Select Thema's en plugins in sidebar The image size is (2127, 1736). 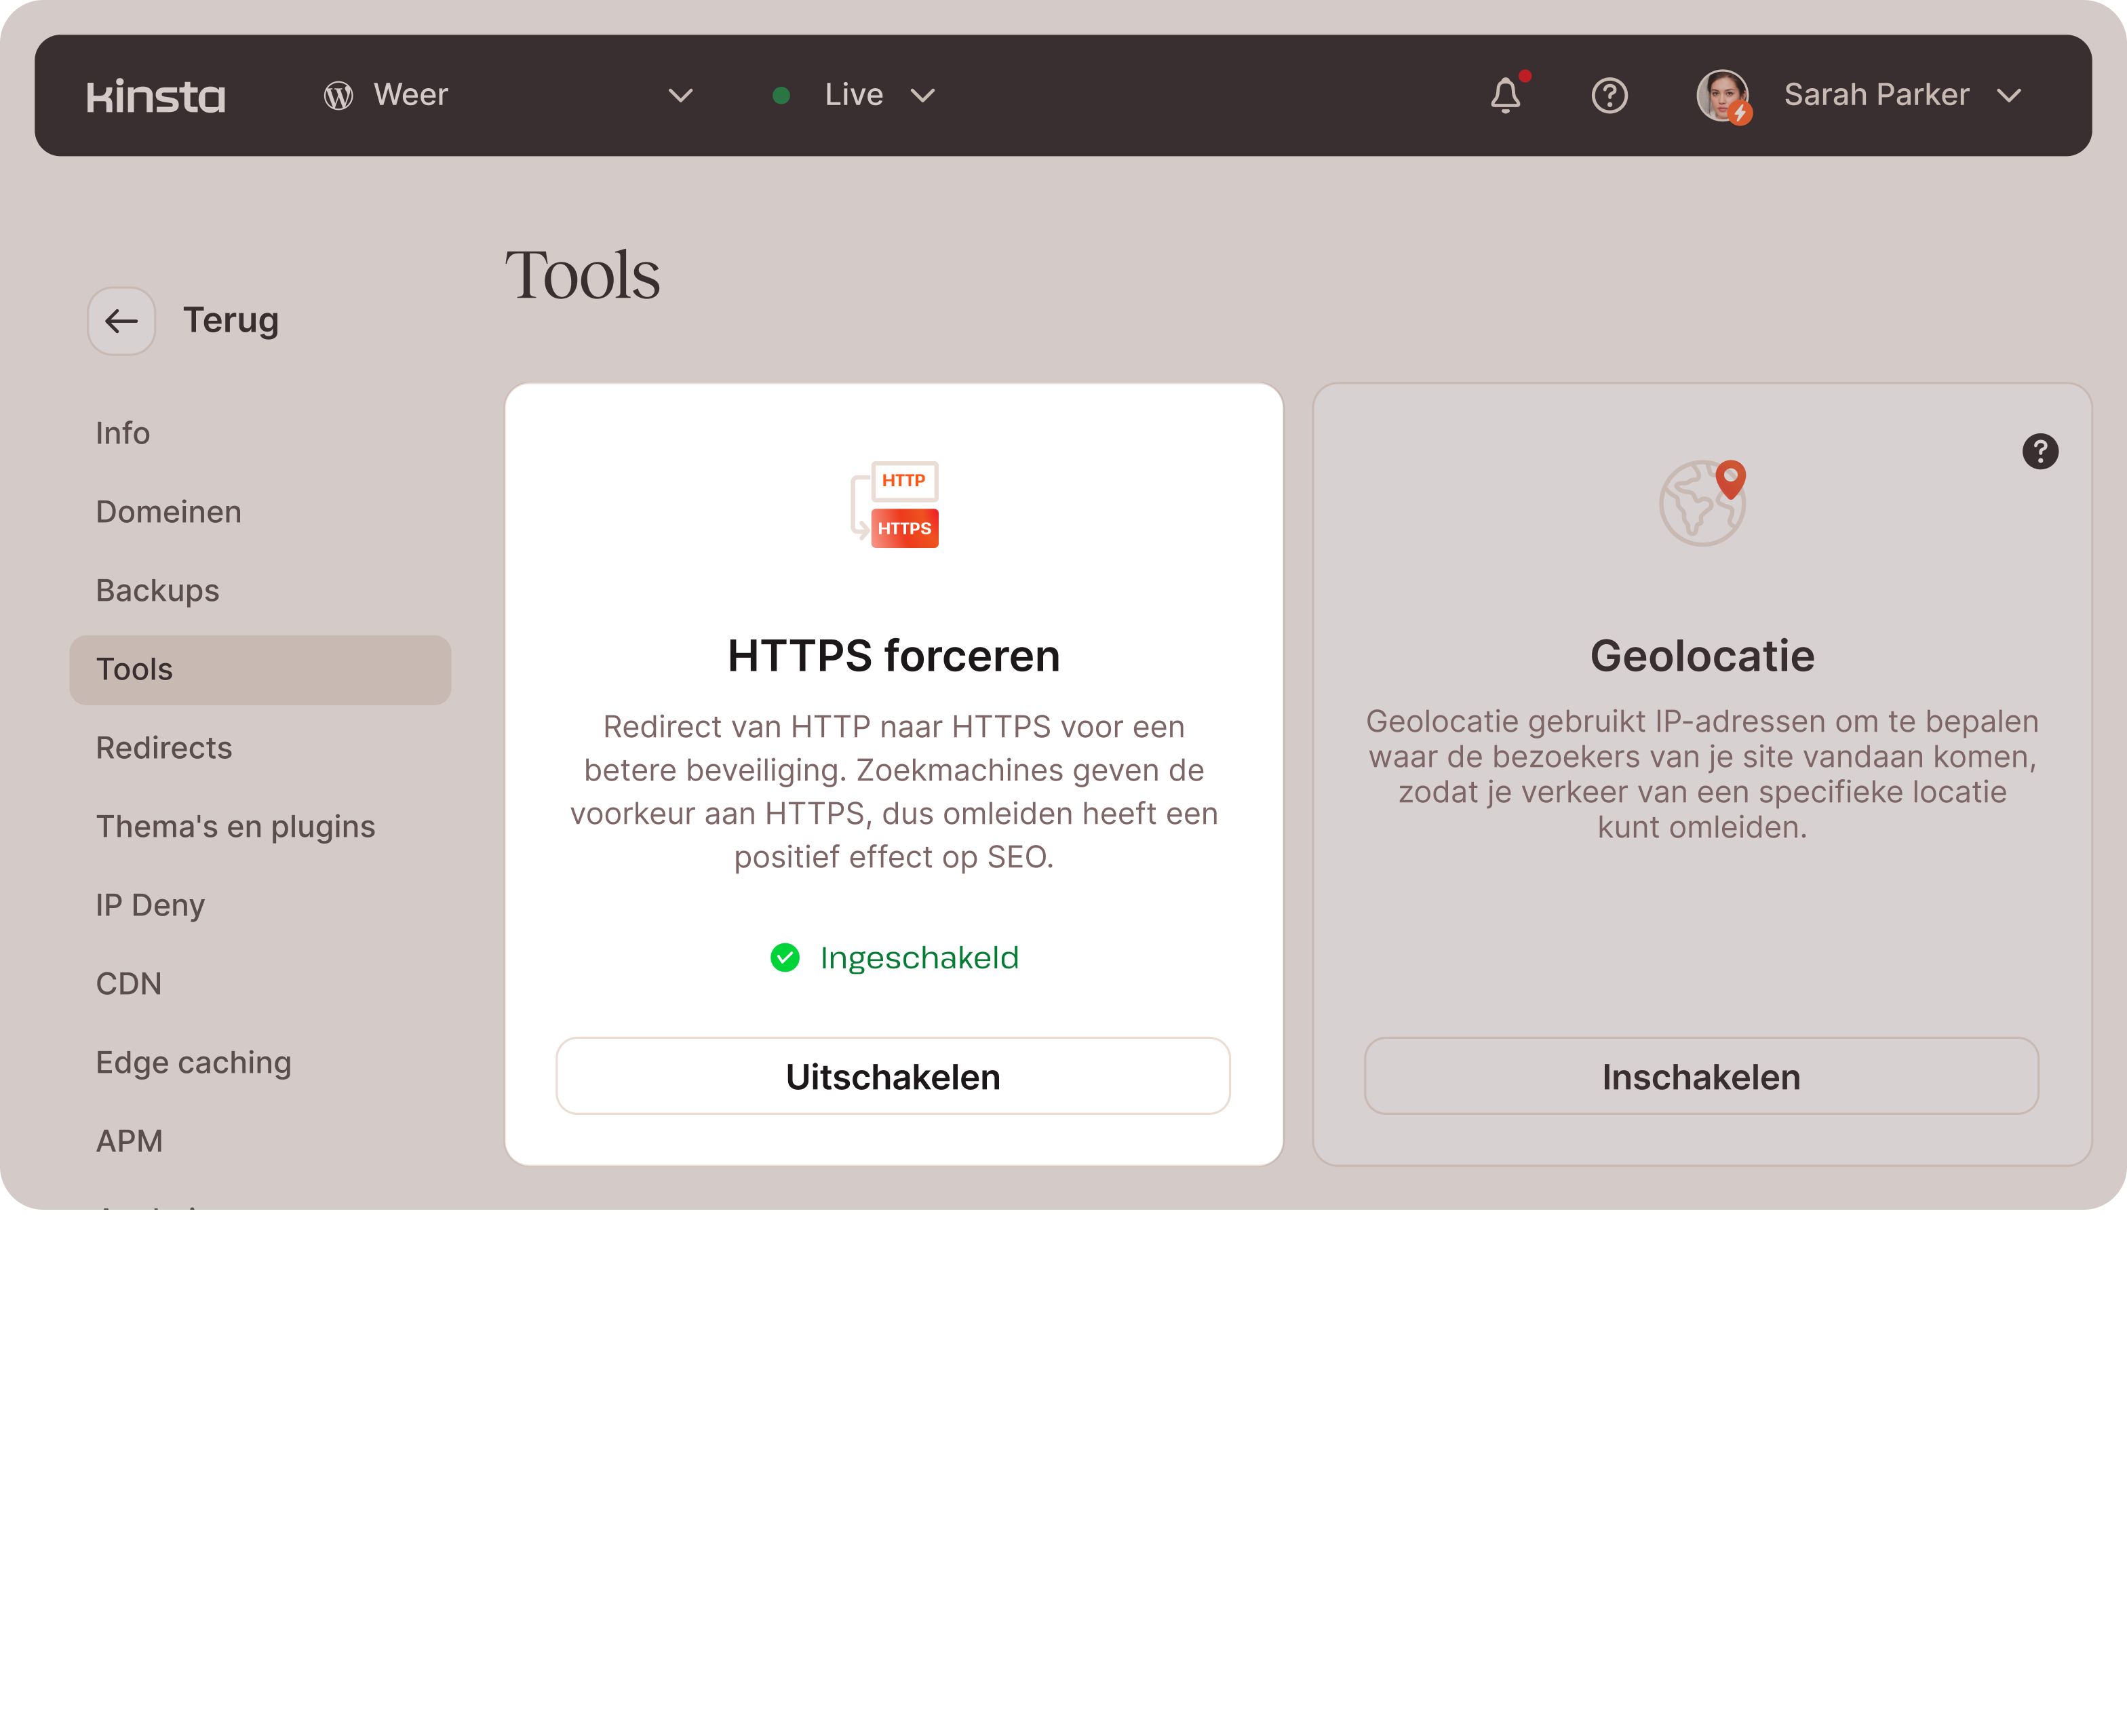pos(235,827)
